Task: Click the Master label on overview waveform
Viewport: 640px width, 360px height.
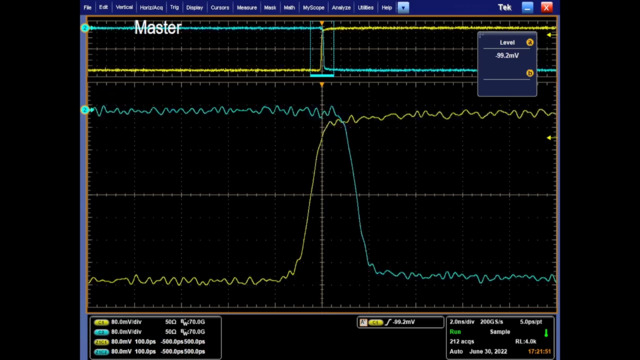Action: (x=158, y=28)
